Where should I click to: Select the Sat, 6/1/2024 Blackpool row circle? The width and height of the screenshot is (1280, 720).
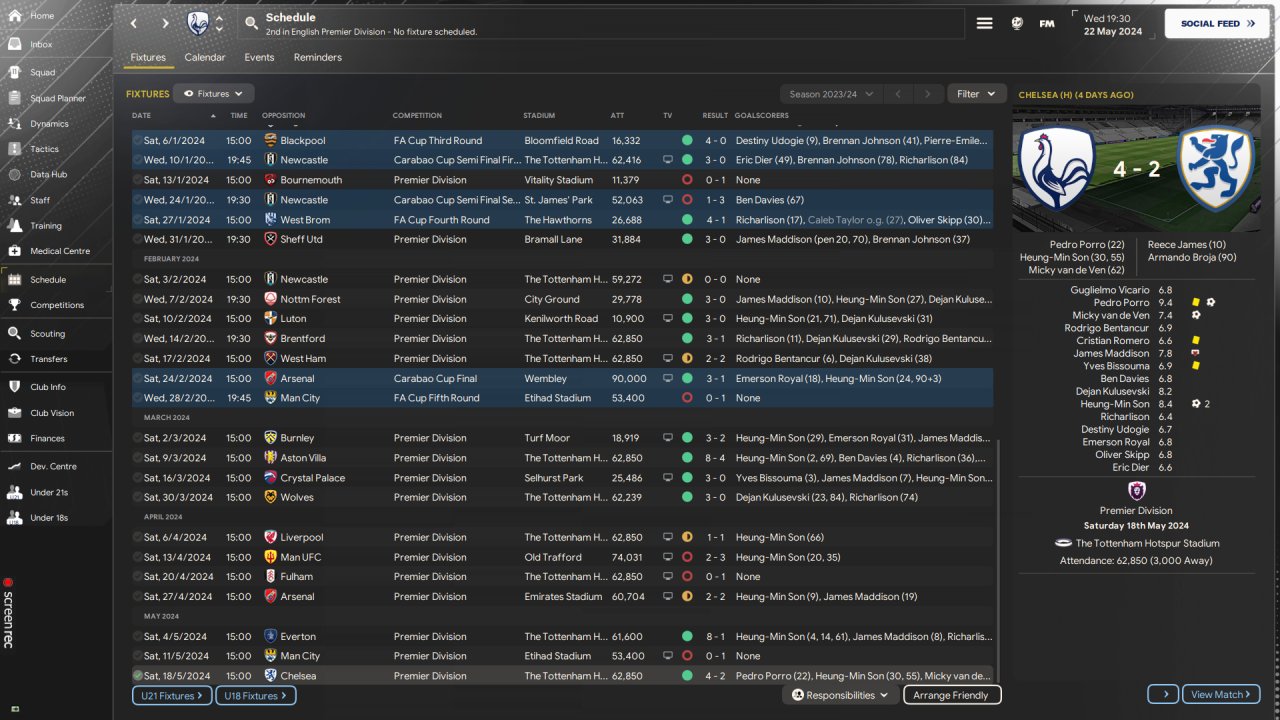[137, 141]
